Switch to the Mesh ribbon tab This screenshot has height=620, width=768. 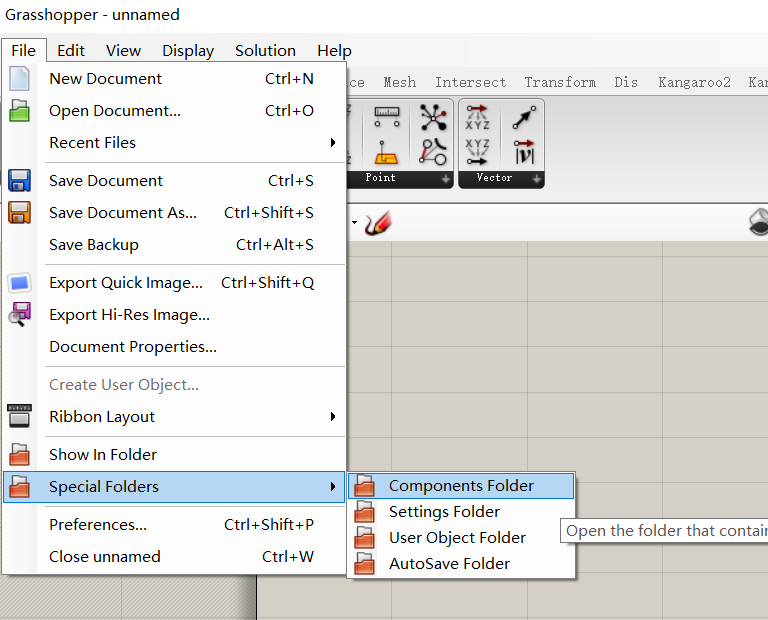(x=400, y=82)
